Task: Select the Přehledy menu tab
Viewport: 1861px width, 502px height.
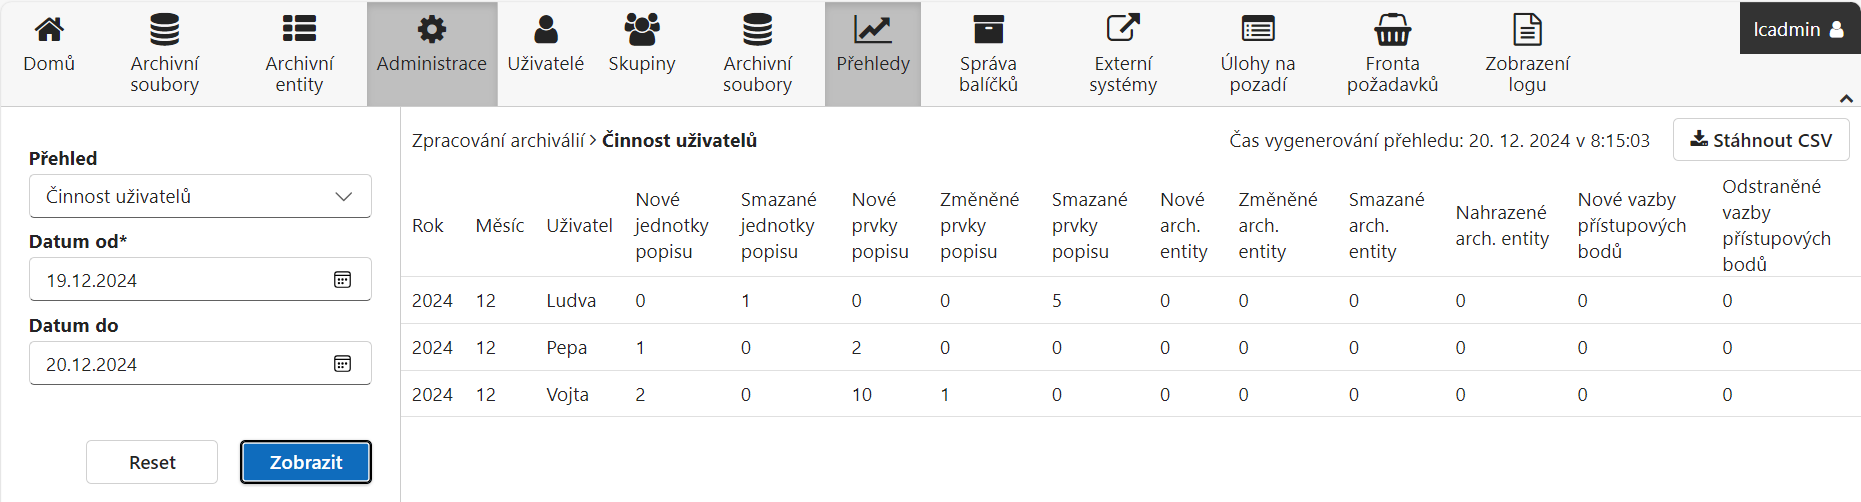Action: [873, 54]
